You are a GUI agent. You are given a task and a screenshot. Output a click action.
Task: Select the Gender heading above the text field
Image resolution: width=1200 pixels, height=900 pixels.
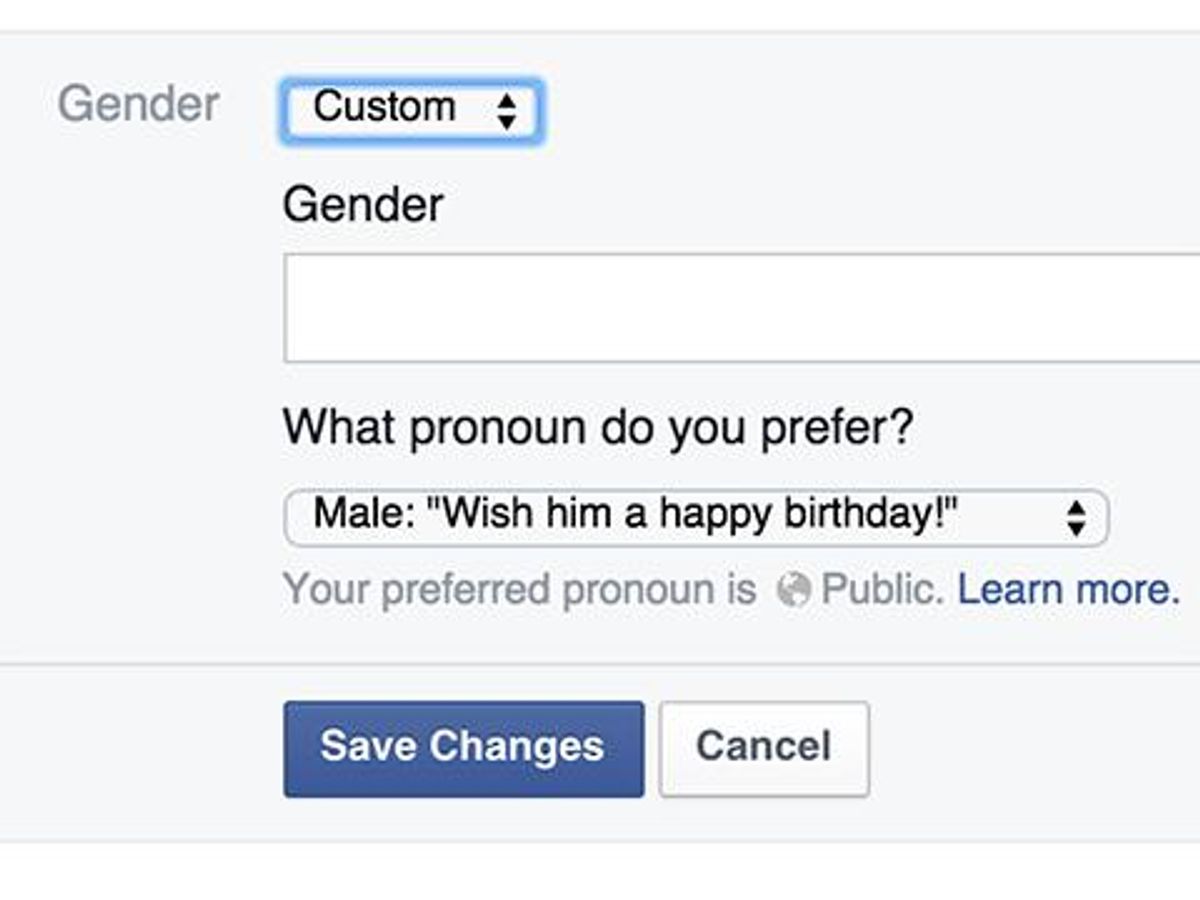(363, 206)
